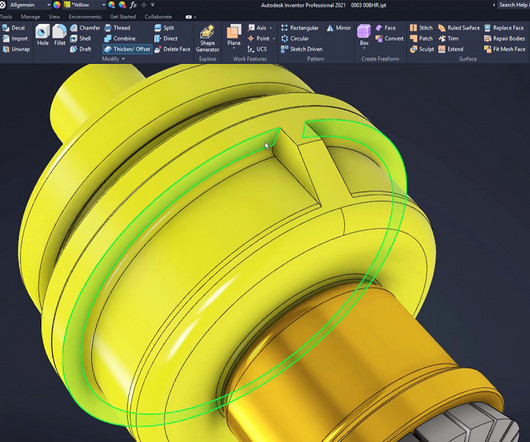Select the Patch surface tool
This screenshot has width=530, height=442.
pyautogui.click(x=421, y=39)
